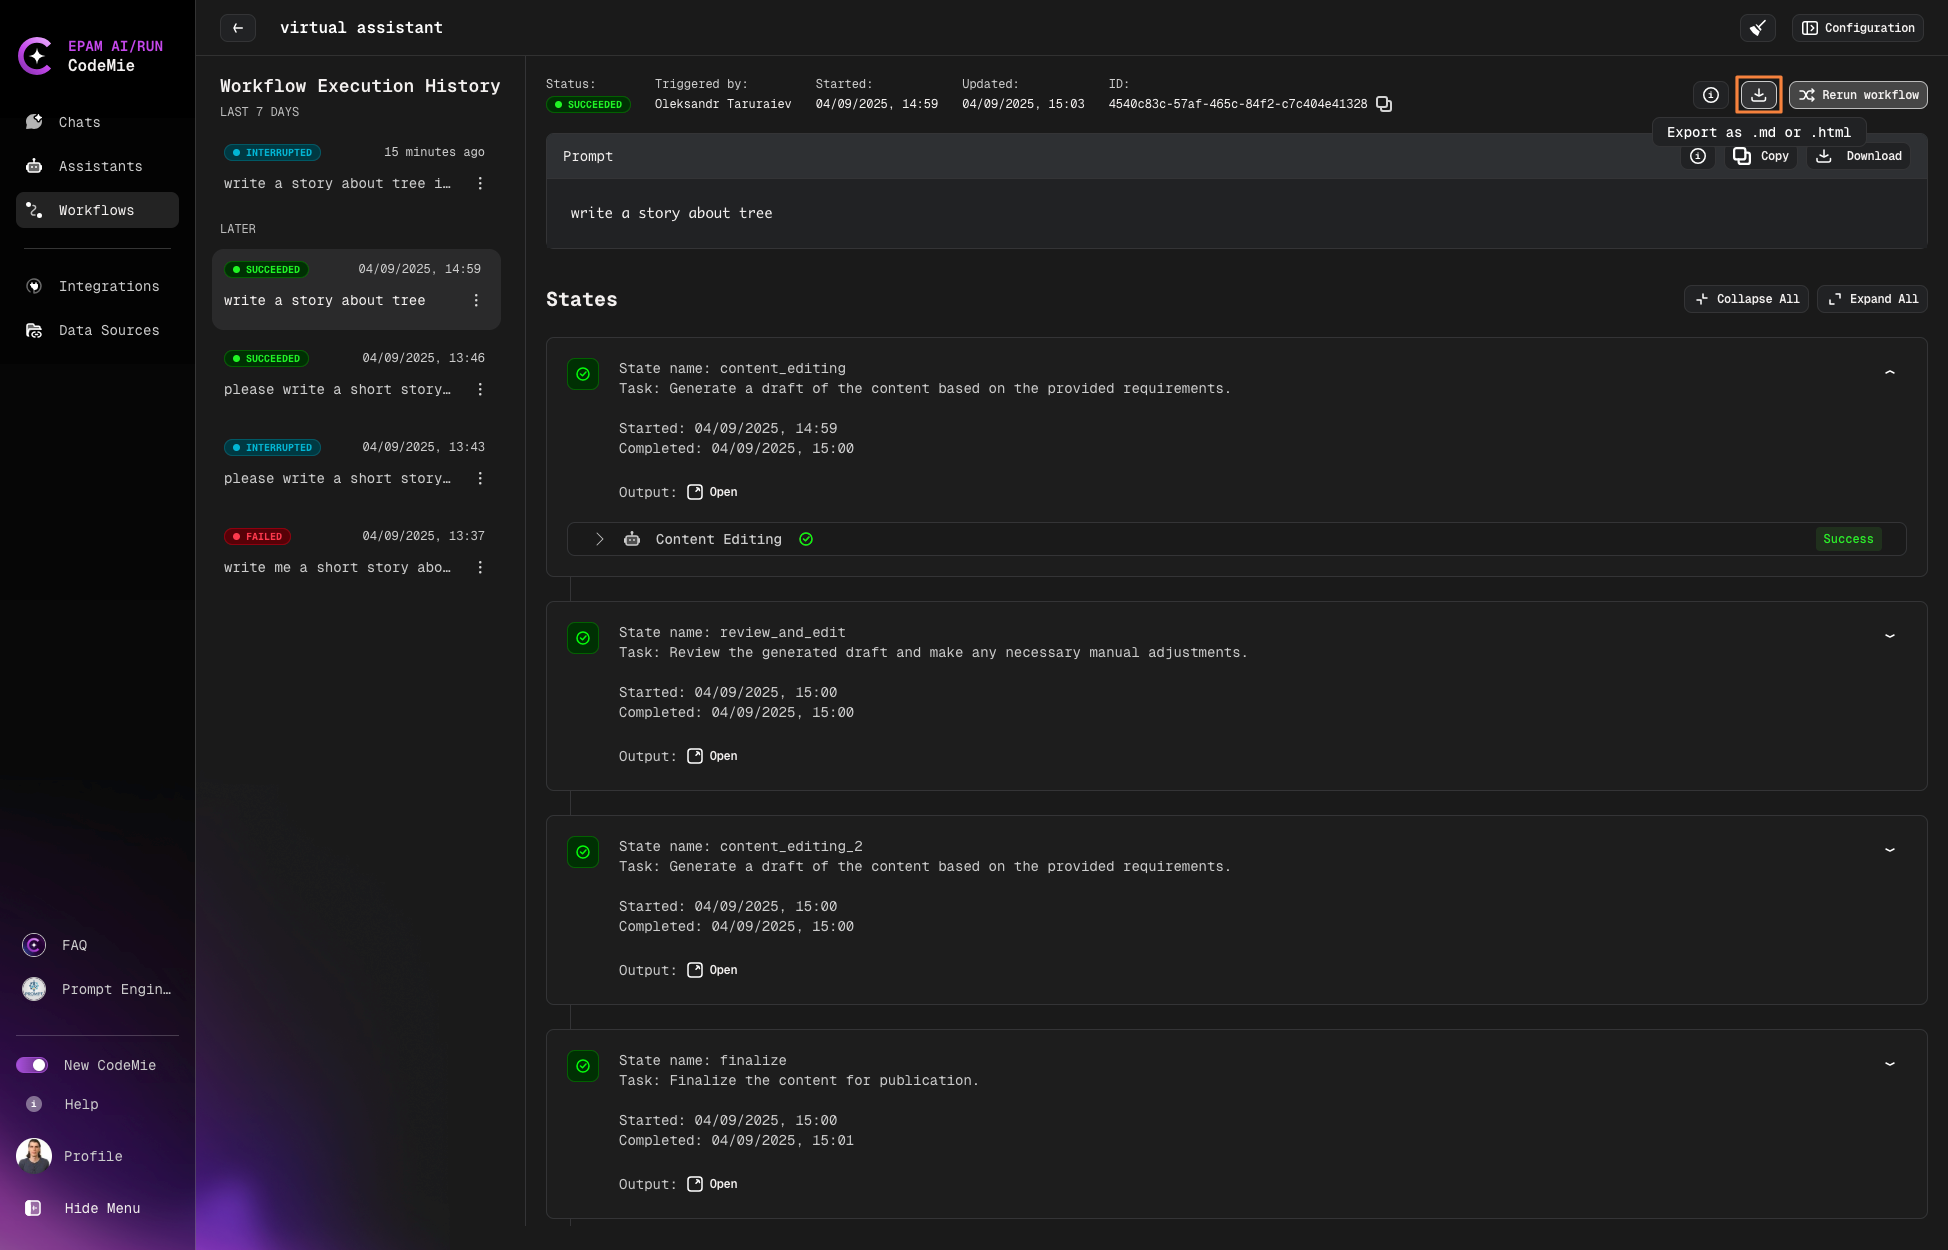Click the back arrow button

tap(238, 28)
